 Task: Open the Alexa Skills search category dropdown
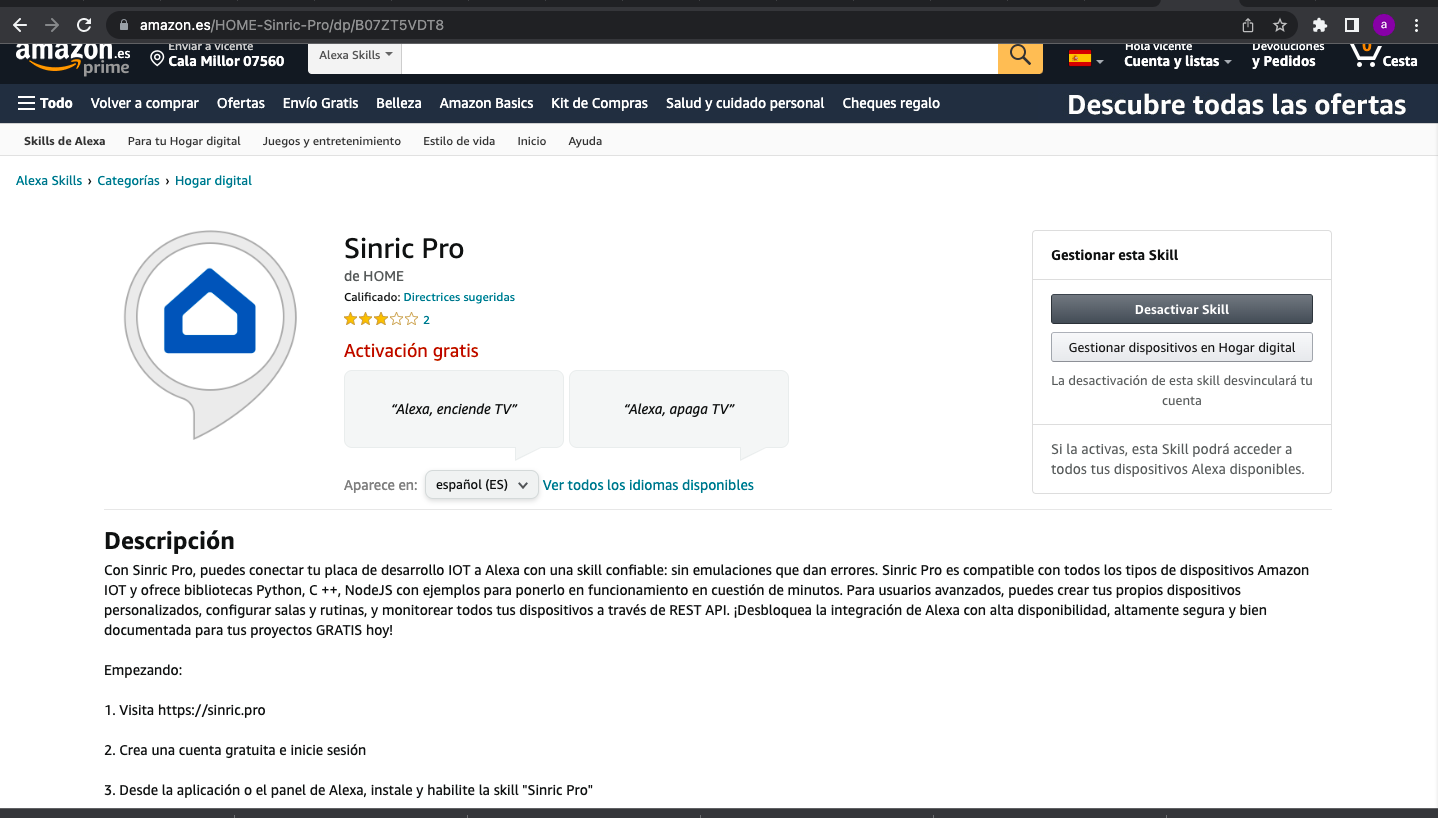click(355, 56)
